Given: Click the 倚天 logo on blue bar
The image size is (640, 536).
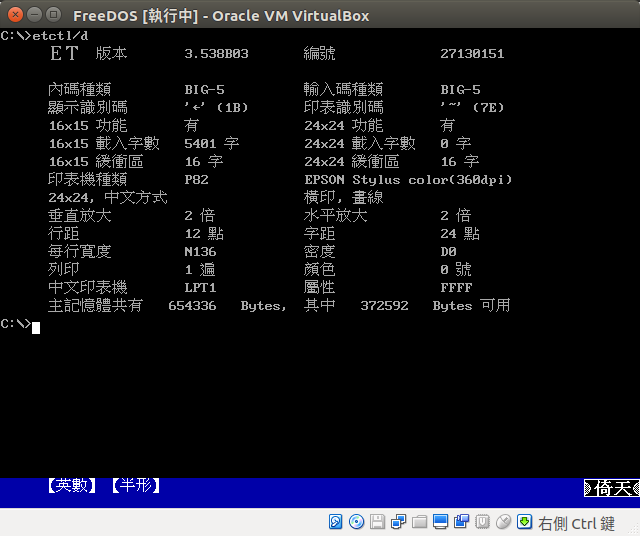Looking at the screenshot, I should 612,489.
